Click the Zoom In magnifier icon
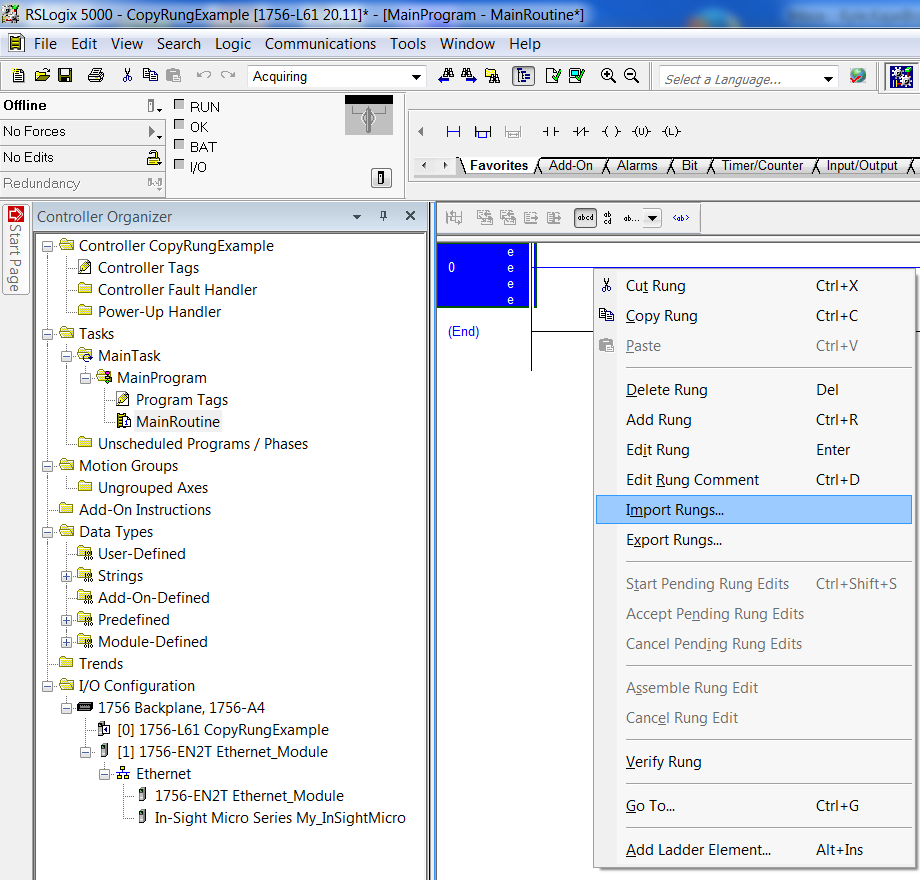This screenshot has height=880, width=920. click(x=608, y=76)
